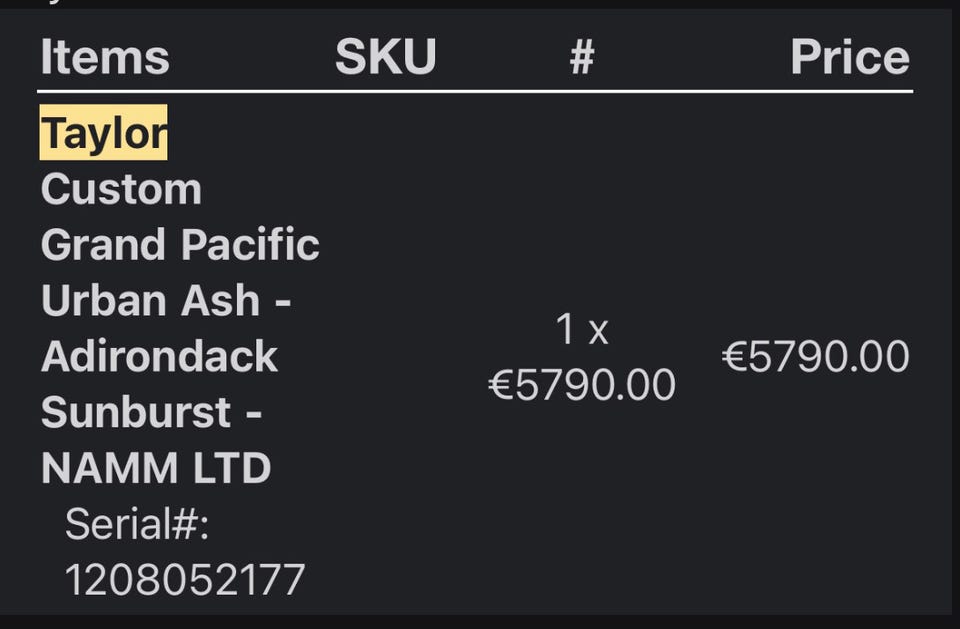960x629 pixels.
Task: Click the 1 x quantity text
Action: 582,329
